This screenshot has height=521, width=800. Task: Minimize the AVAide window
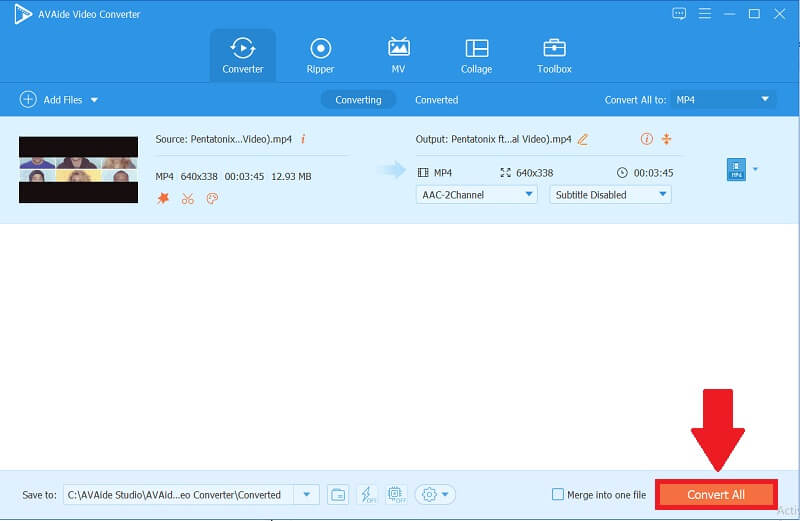[x=730, y=14]
